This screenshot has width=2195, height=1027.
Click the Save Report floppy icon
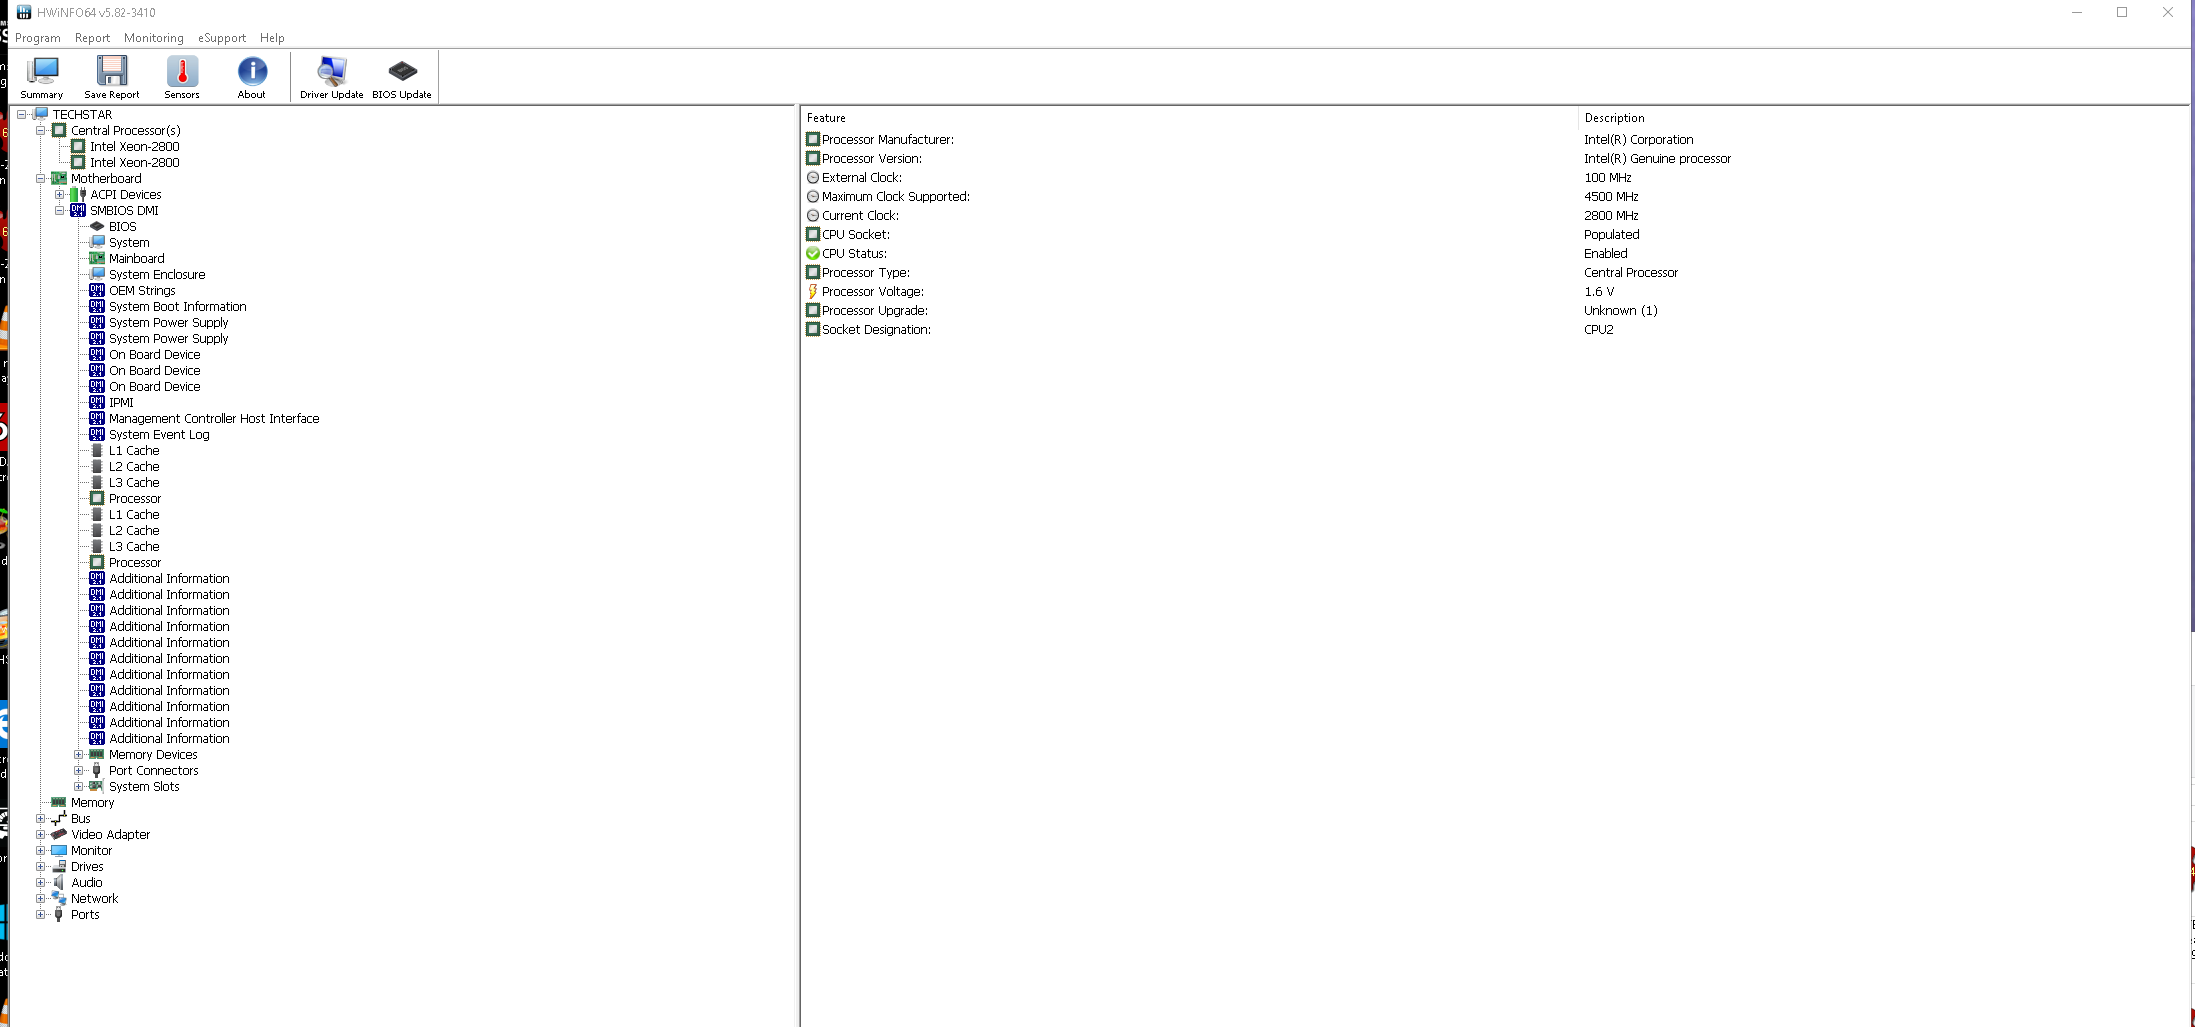pyautogui.click(x=111, y=77)
